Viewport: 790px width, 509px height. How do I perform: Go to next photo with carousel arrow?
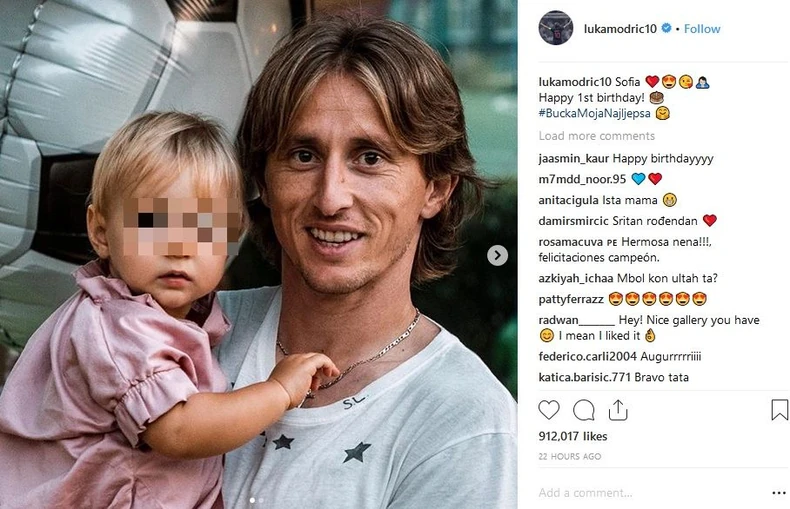point(497,256)
